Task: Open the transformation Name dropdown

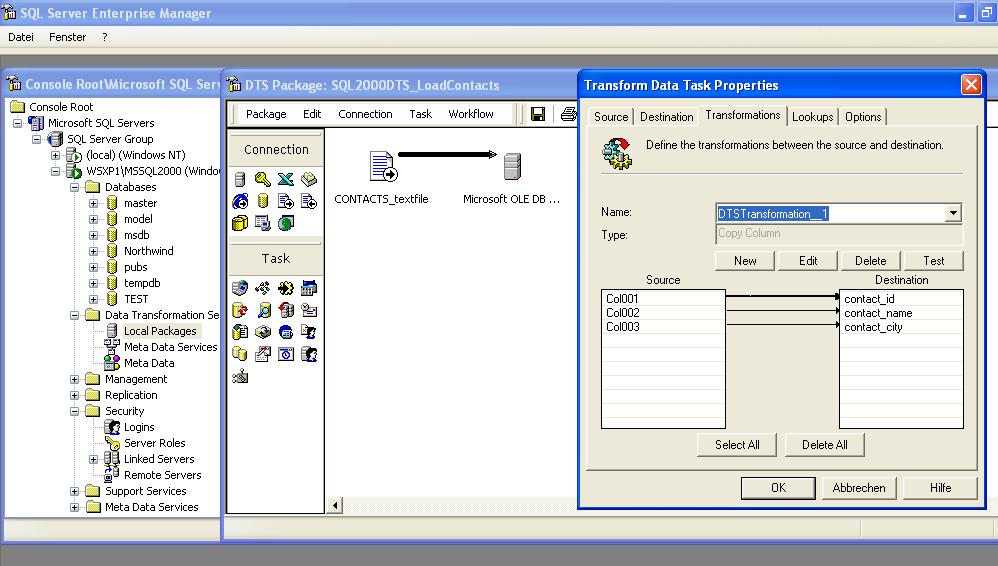Action: click(x=953, y=213)
